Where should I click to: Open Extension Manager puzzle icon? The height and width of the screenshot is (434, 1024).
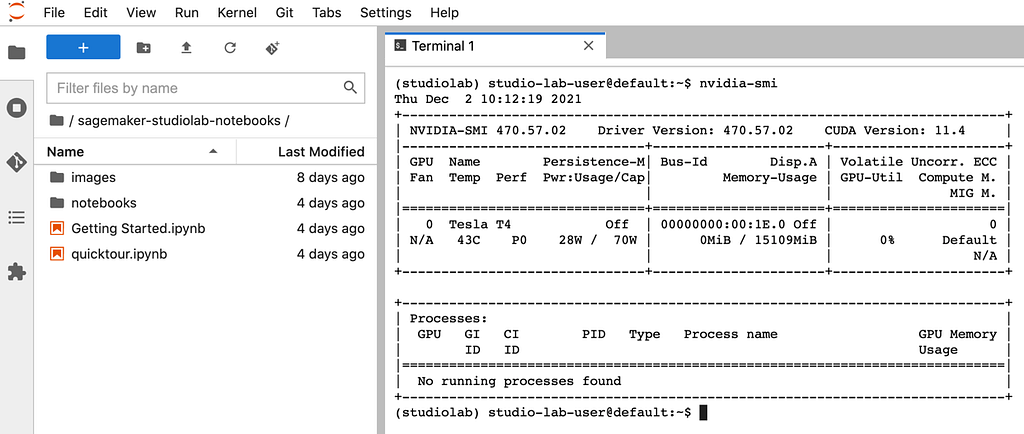pos(16,271)
